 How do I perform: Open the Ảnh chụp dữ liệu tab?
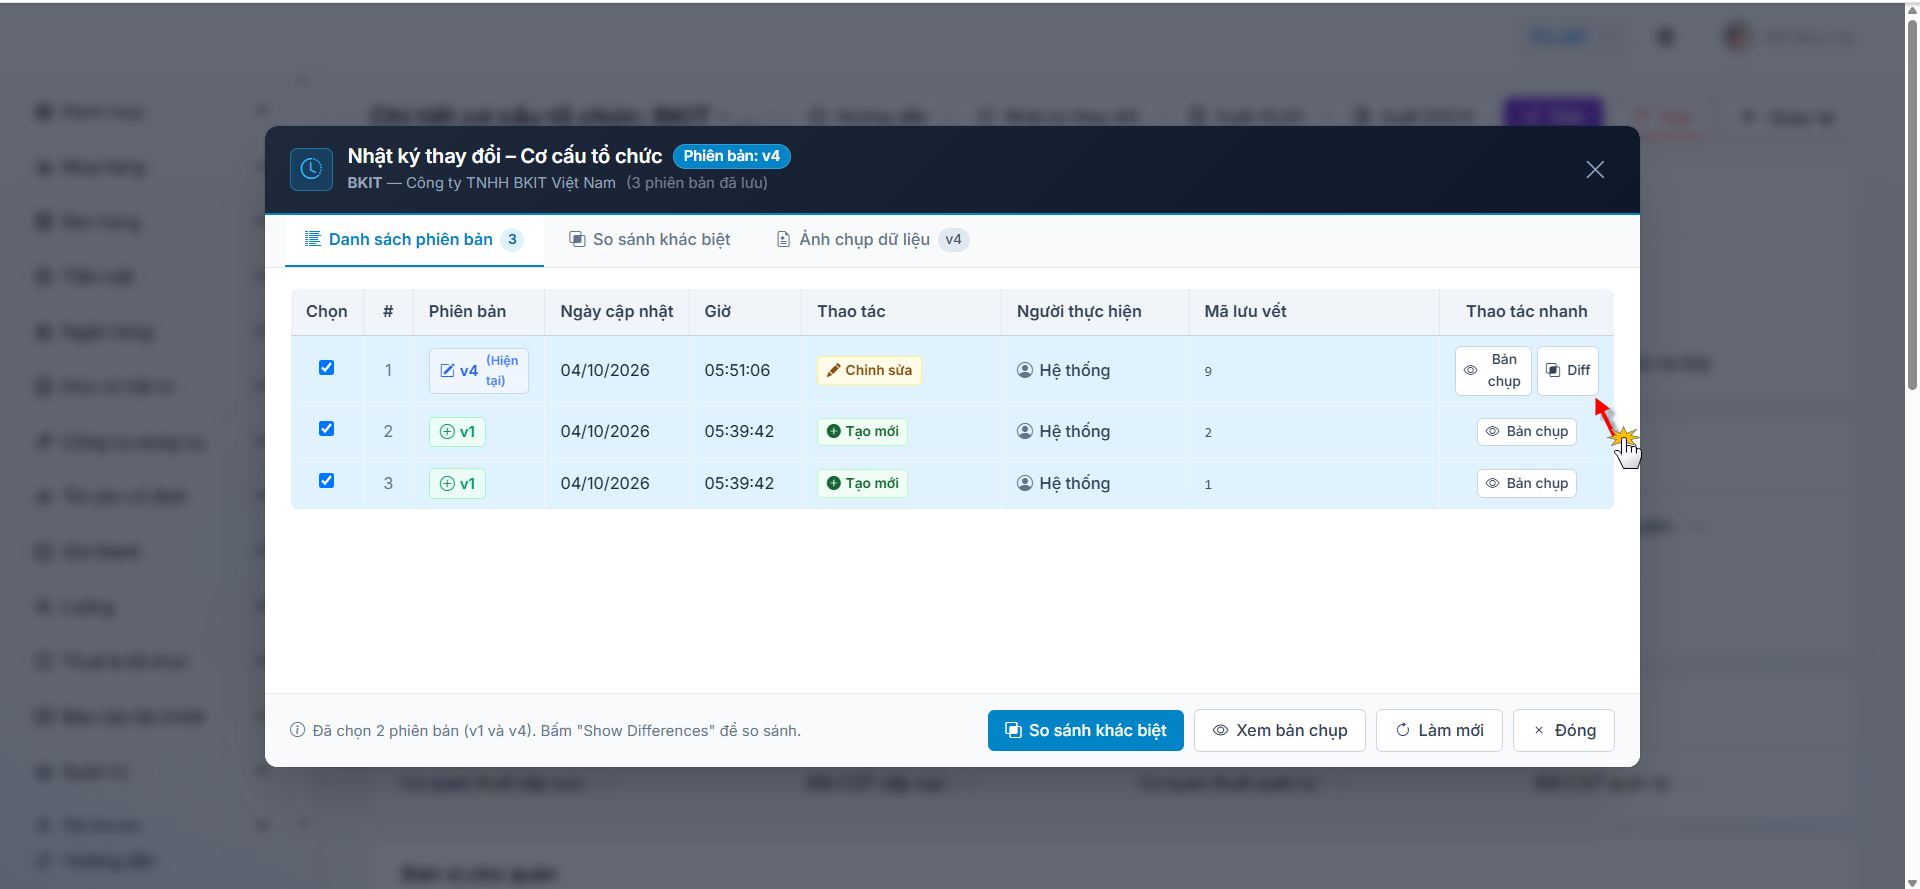click(873, 240)
